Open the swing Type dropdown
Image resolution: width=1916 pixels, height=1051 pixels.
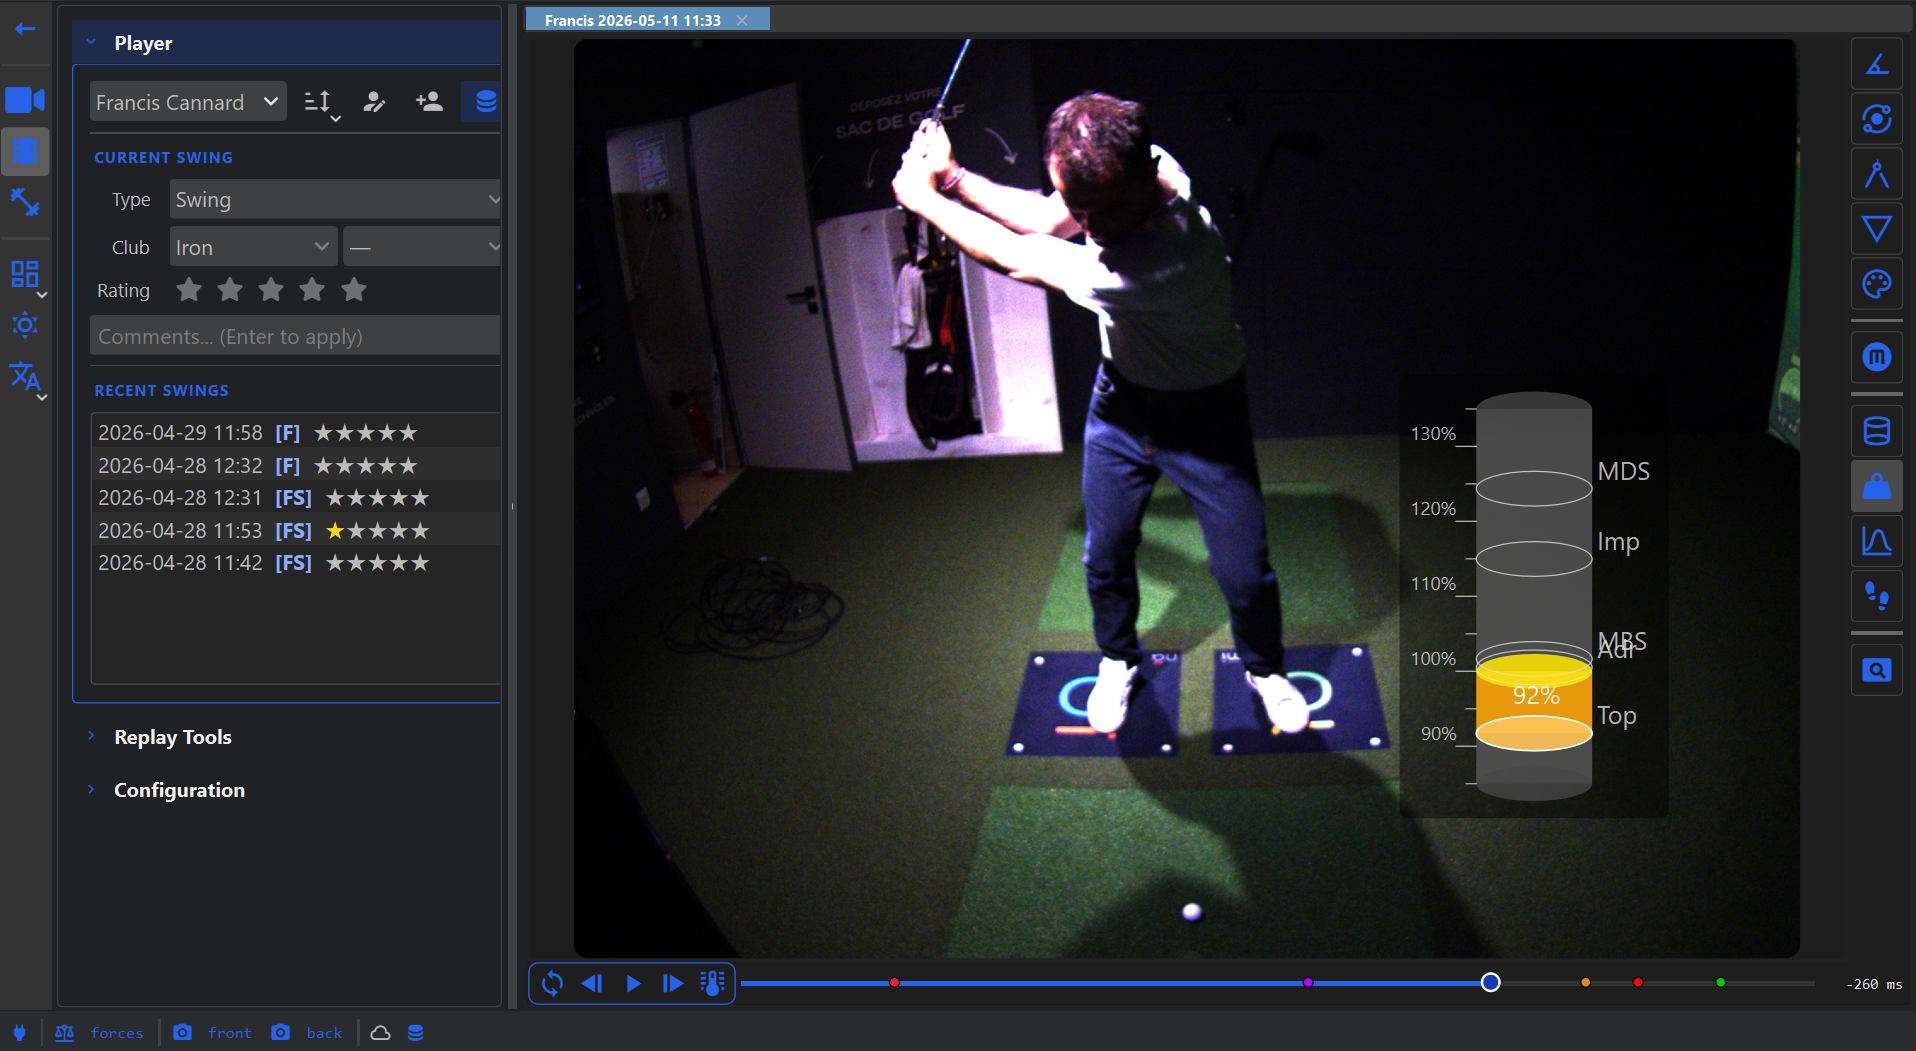[x=335, y=199]
